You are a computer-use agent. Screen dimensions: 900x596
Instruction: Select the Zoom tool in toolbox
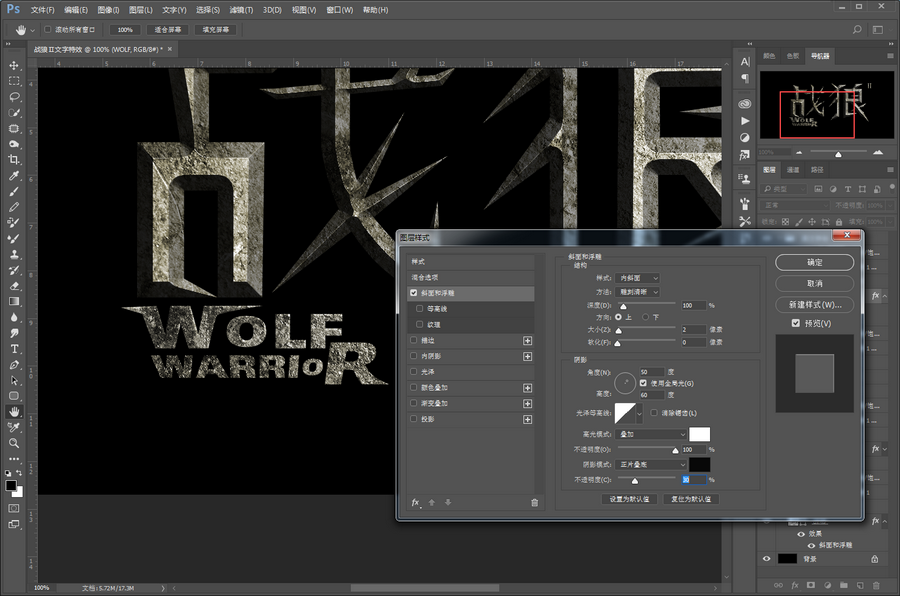14,442
